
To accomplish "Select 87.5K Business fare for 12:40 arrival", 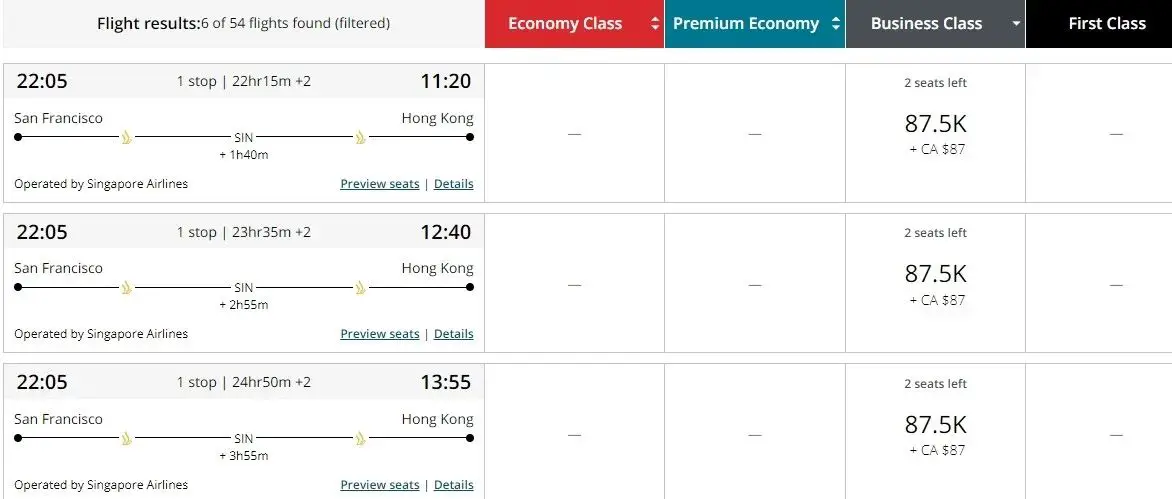I will (x=935, y=275).
